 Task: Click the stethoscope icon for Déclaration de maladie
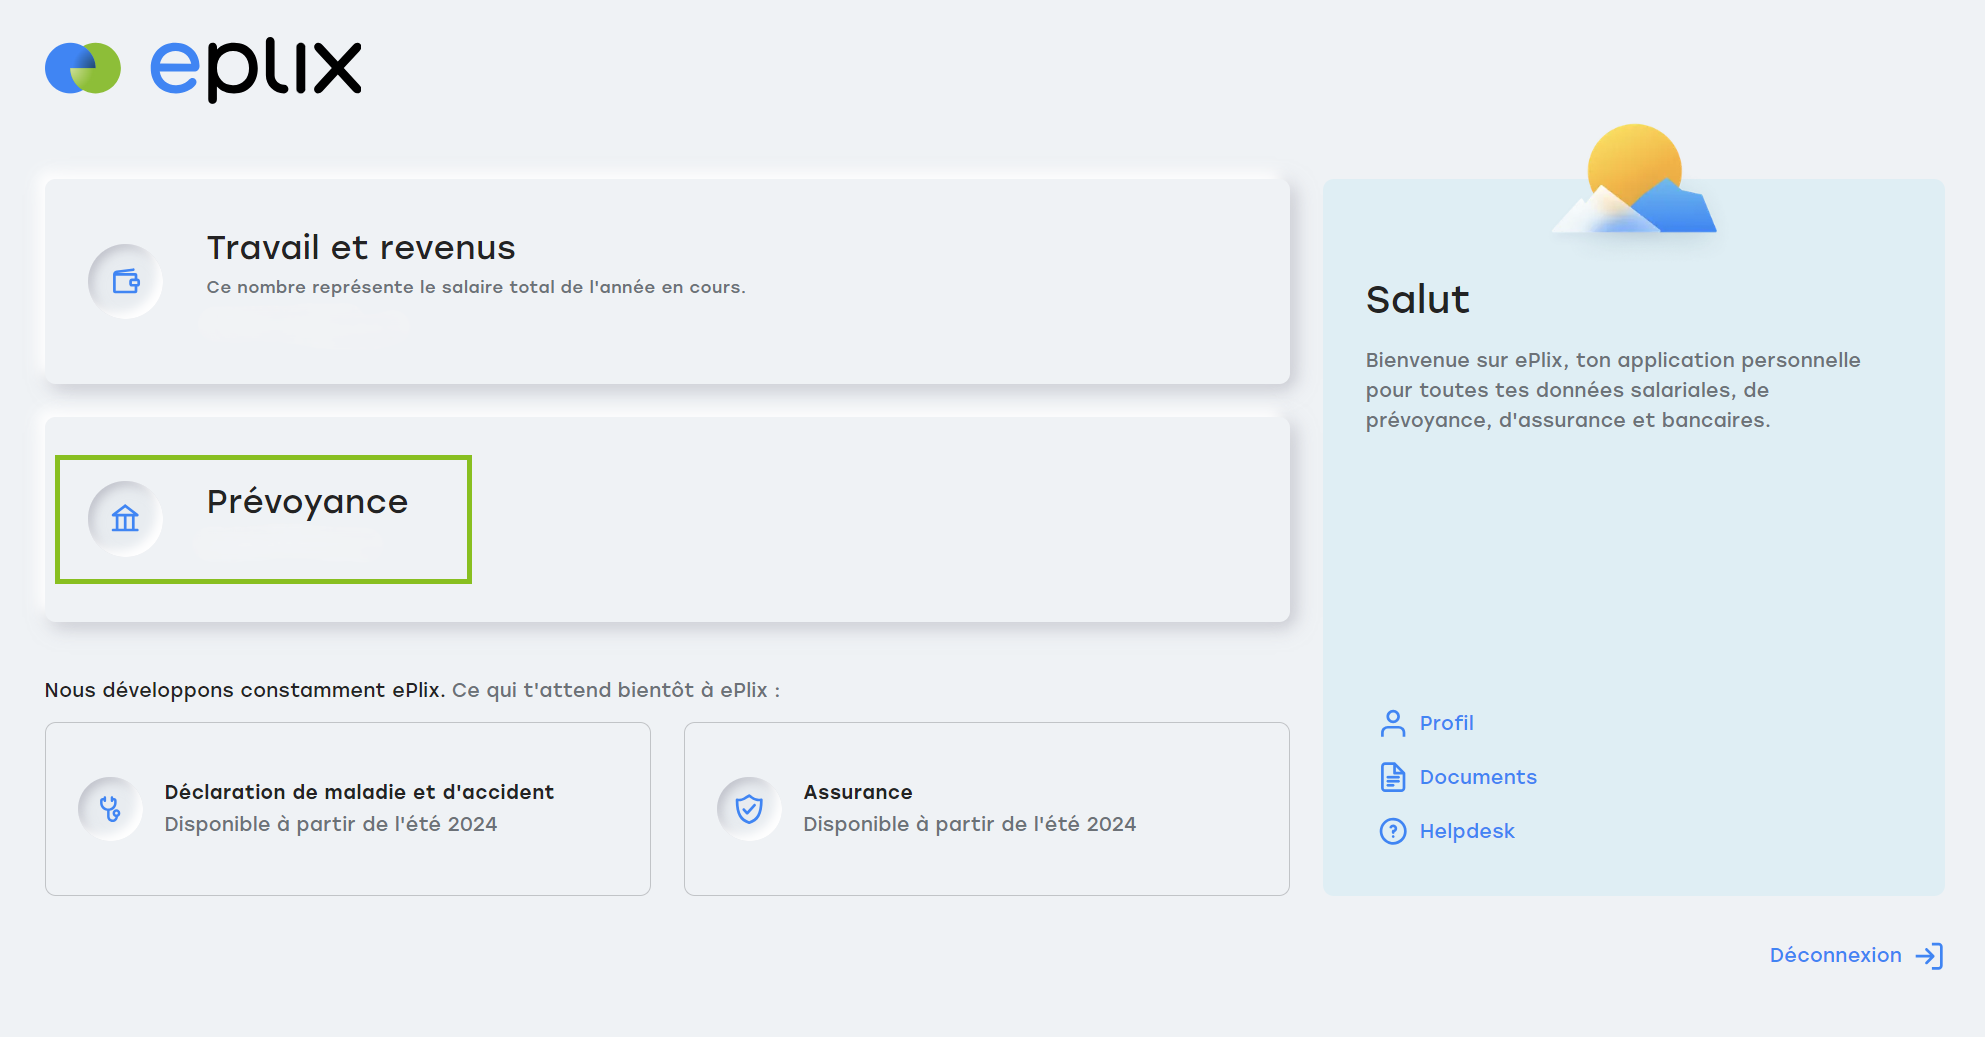pos(110,808)
